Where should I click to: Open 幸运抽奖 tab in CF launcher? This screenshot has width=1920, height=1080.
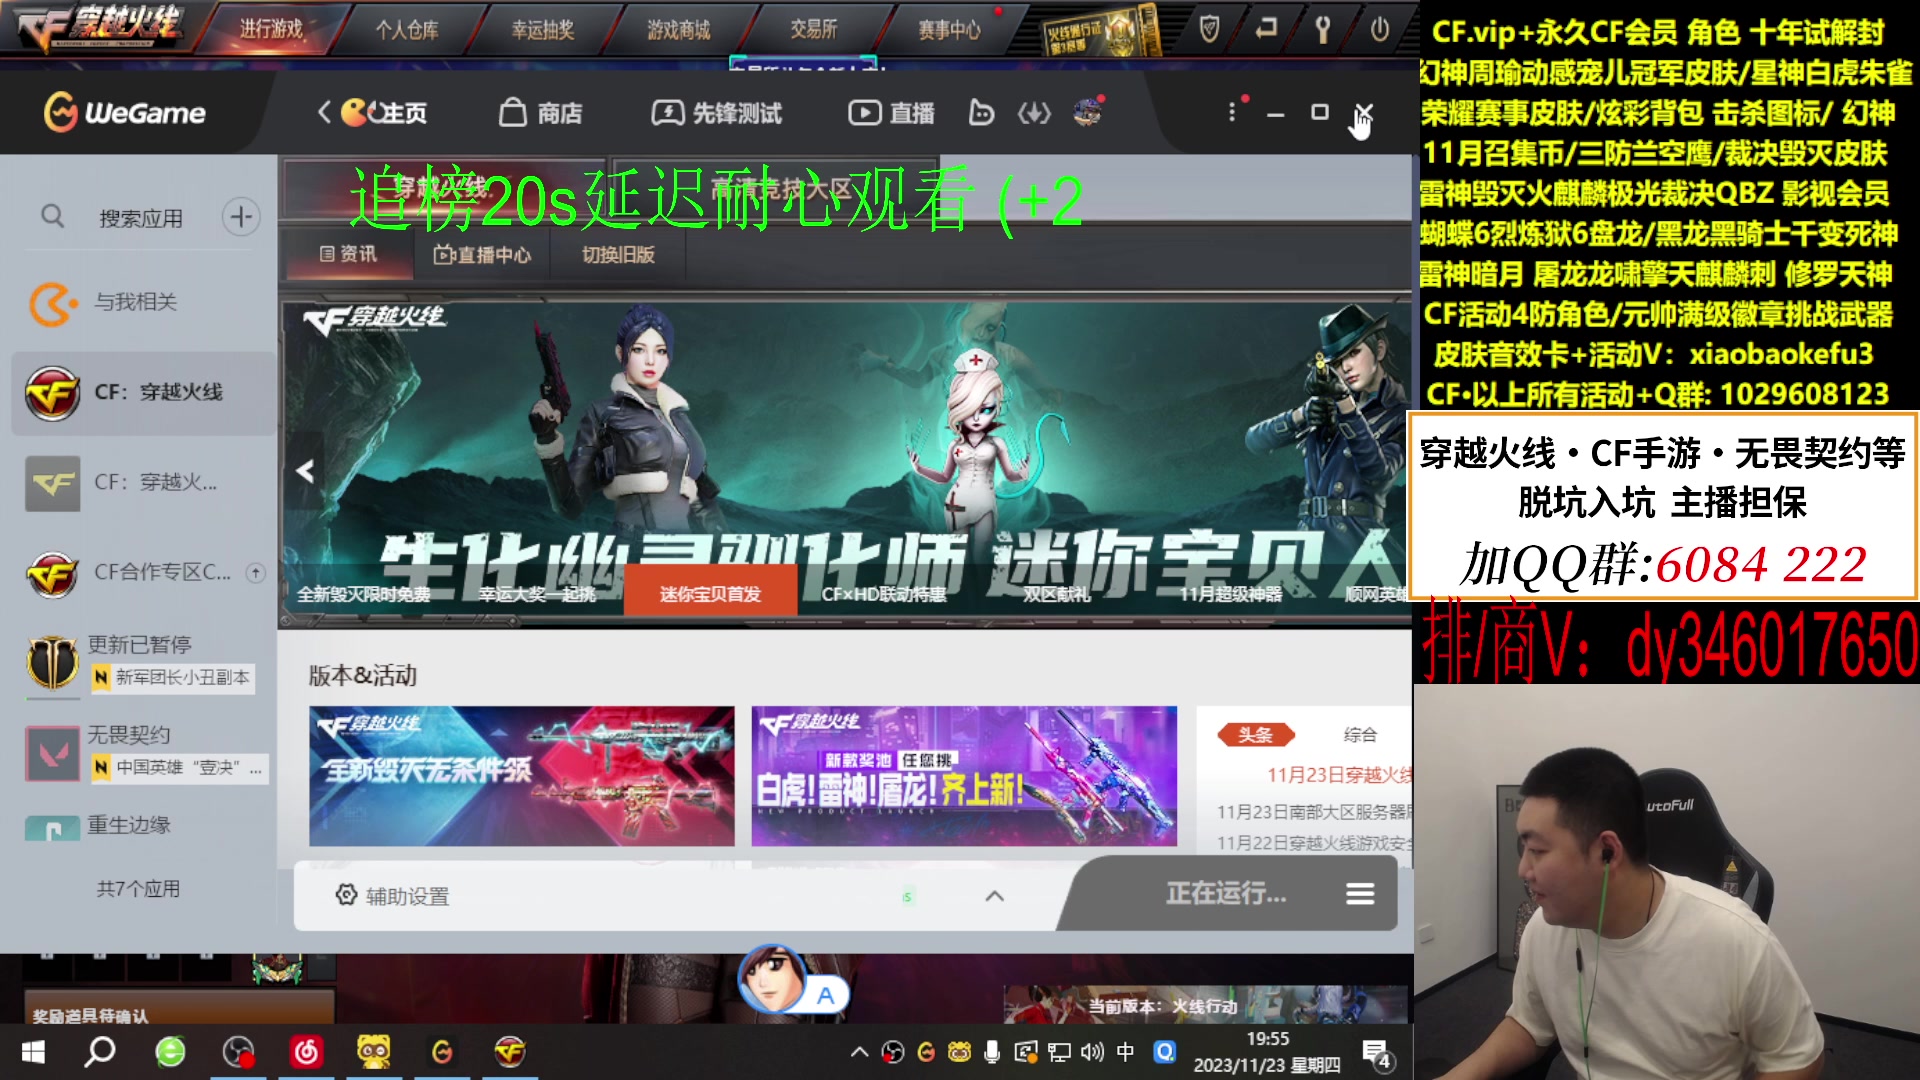(x=543, y=30)
